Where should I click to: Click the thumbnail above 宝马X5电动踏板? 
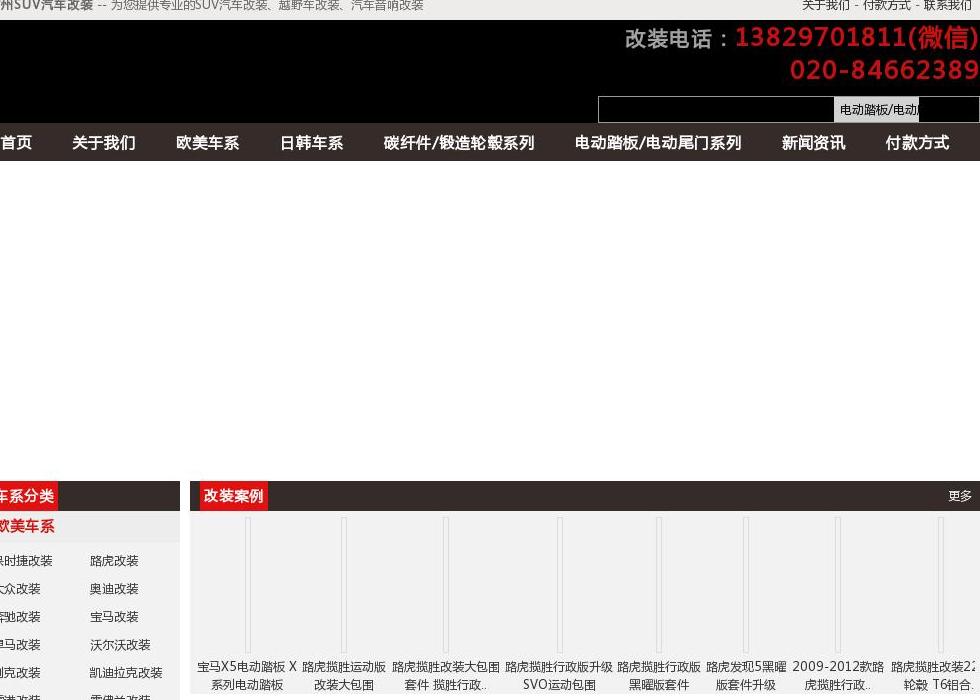point(248,585)
